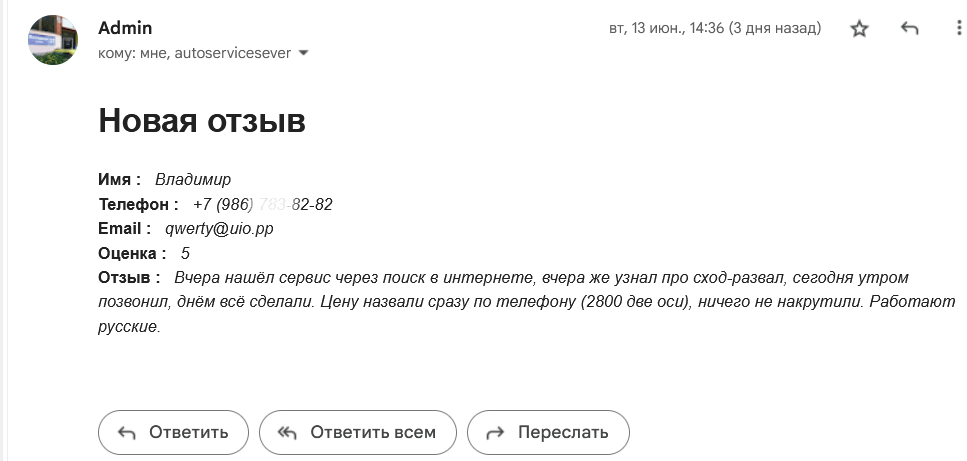Click the Admin sender avatar
Image resolution: width=967 pixels, height=461 pixels.
click(x=53, y=39)
